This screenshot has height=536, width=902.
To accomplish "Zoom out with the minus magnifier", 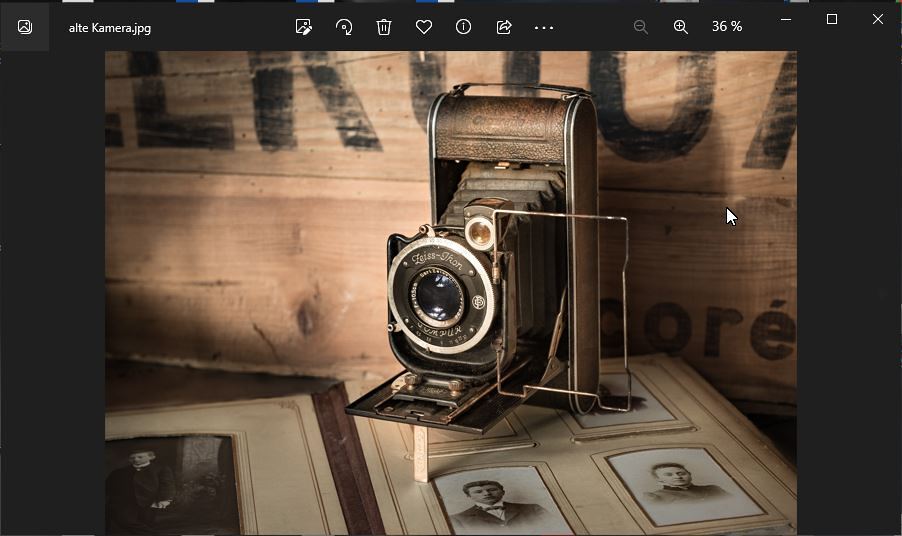I will [641, 27].
